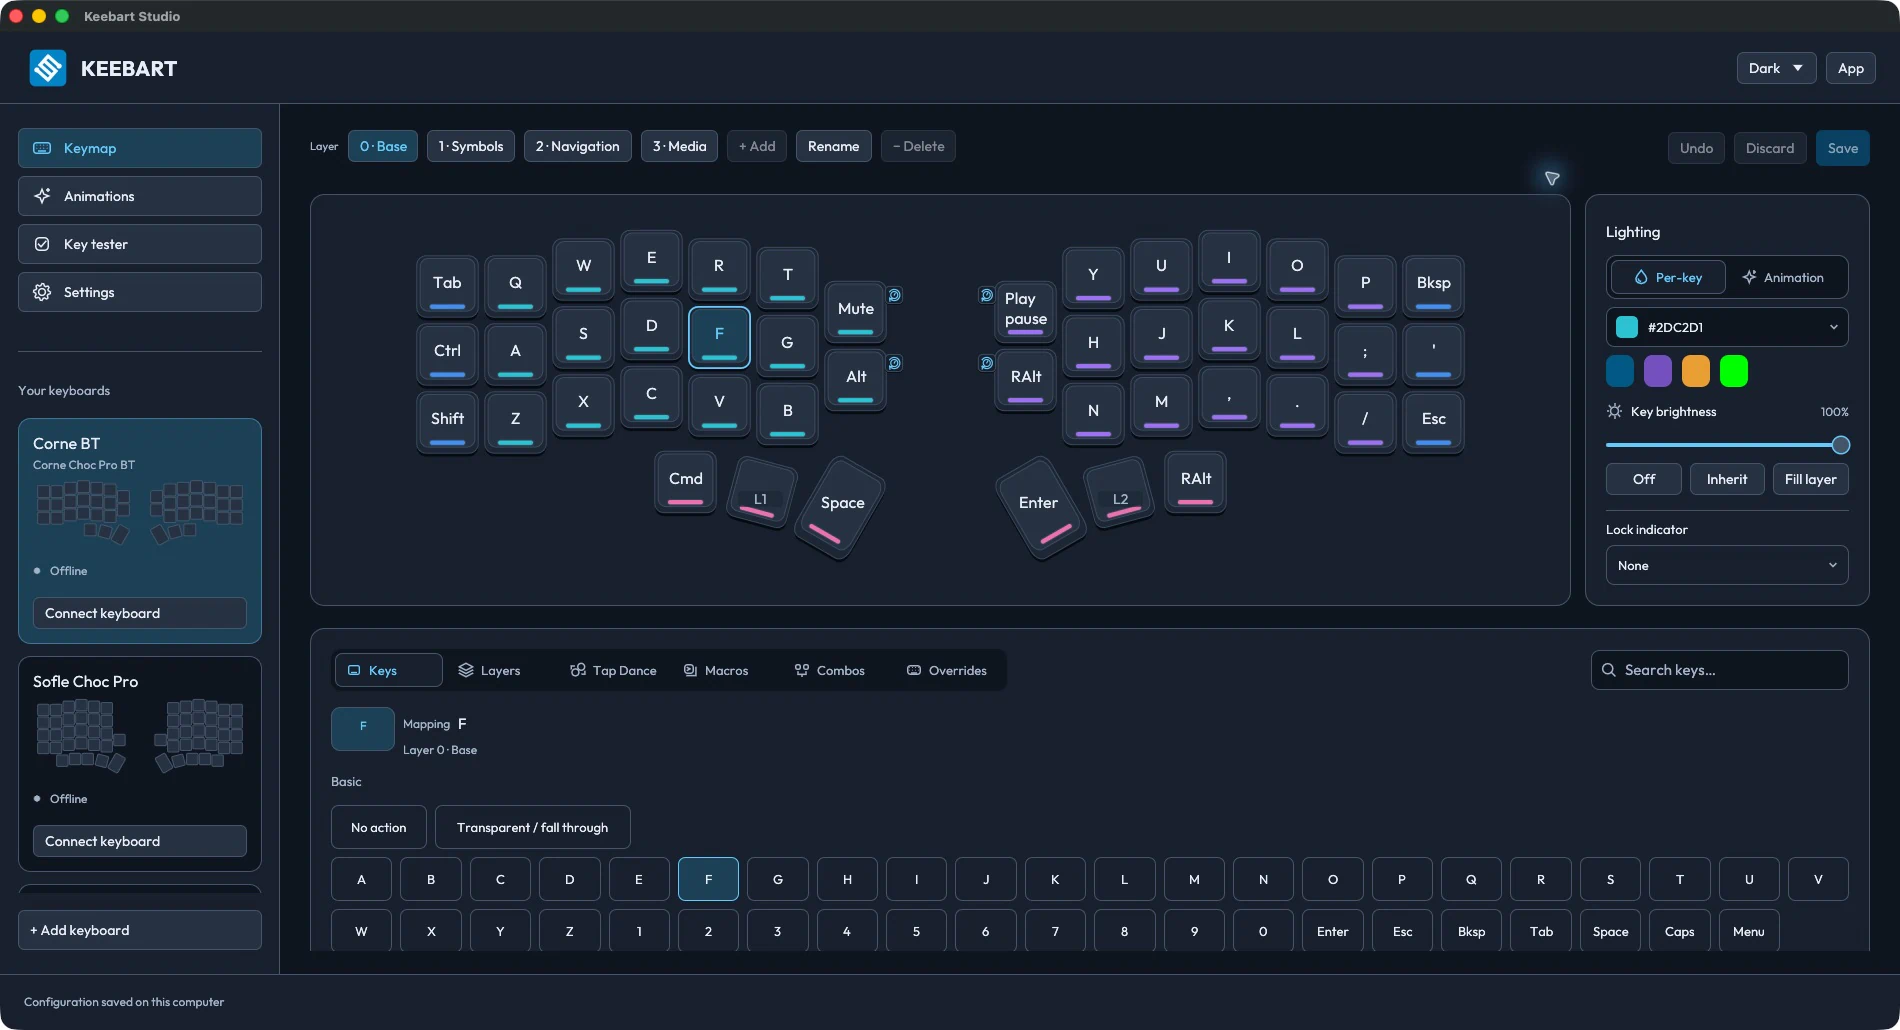Click the encoder icon beside Alt key

click(895, 363)
